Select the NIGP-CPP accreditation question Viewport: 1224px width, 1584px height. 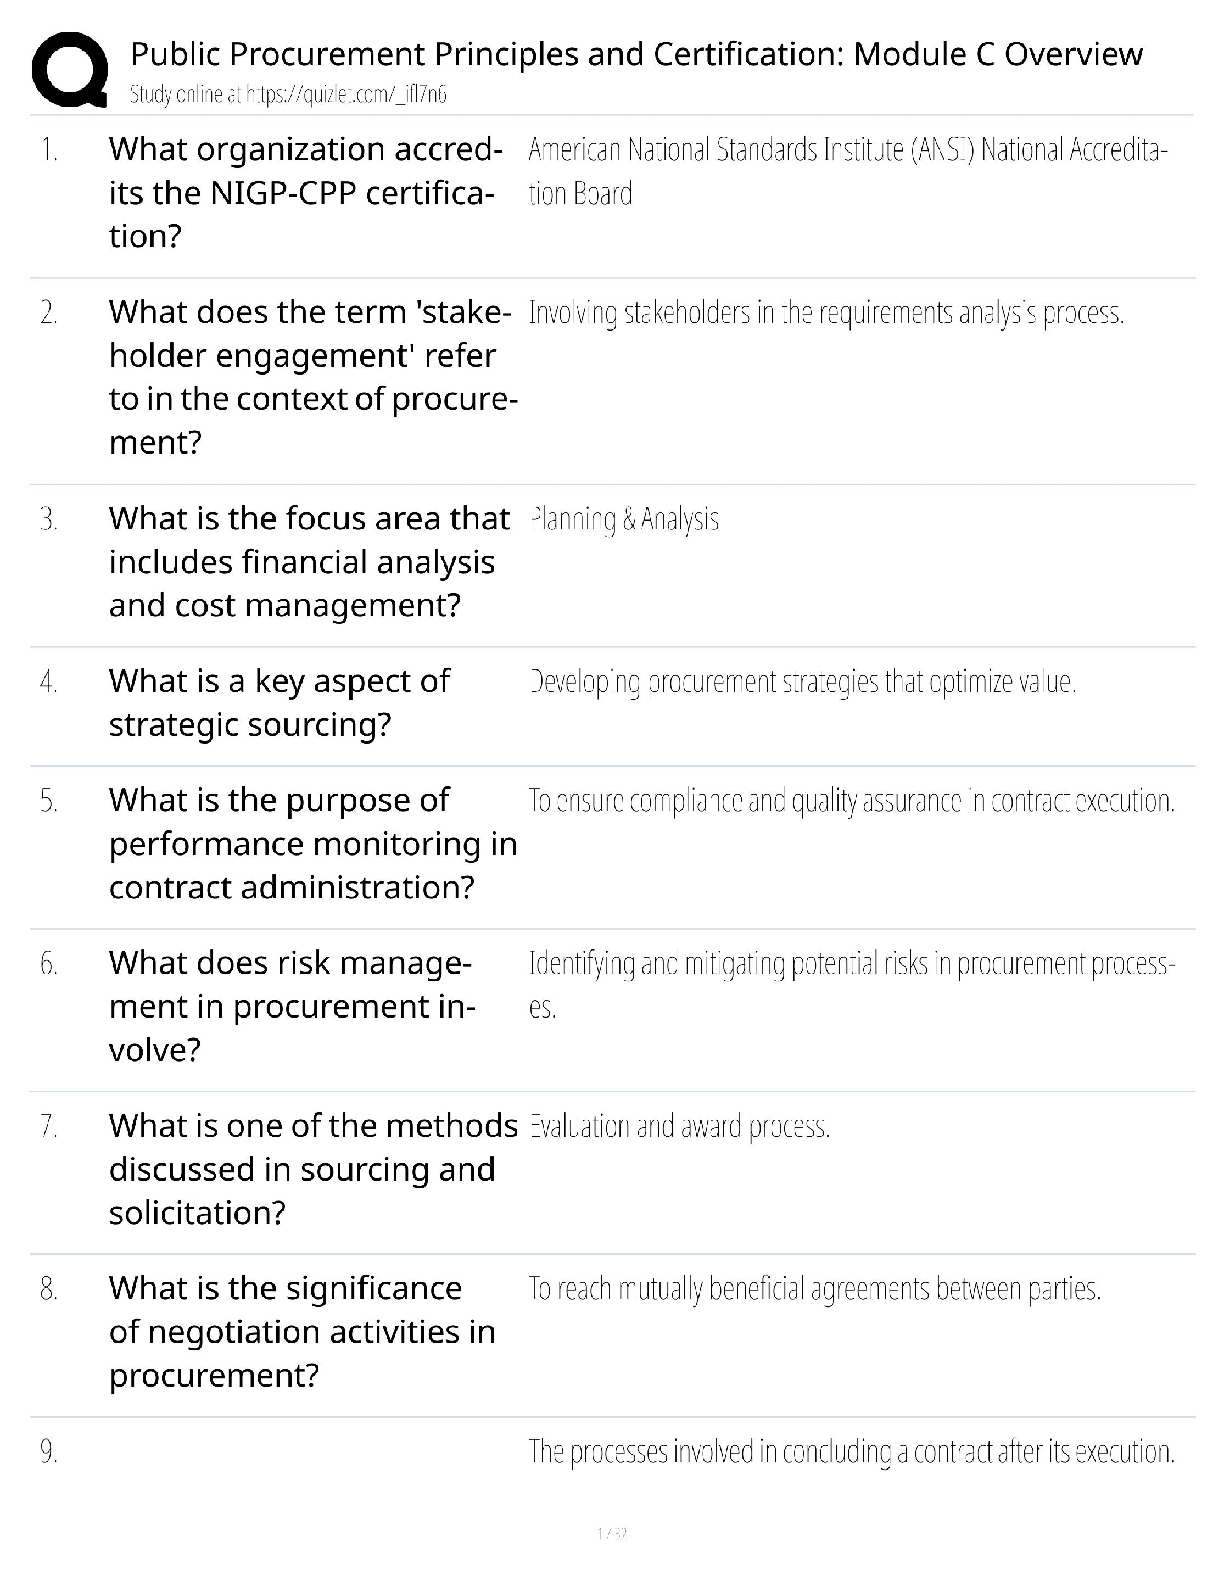pyautogui.click(x=305, y=192)
